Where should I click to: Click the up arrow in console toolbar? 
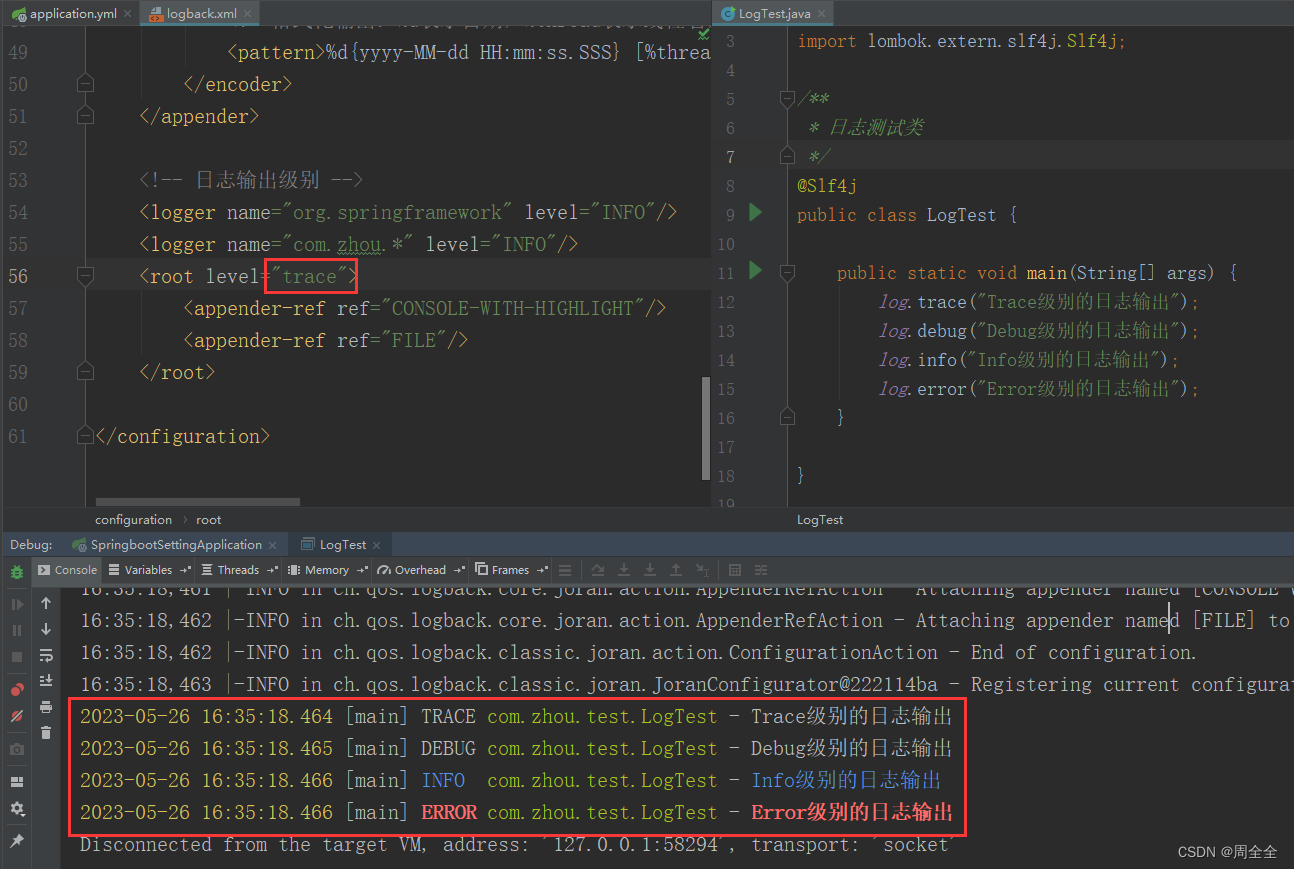pos(46,603)
